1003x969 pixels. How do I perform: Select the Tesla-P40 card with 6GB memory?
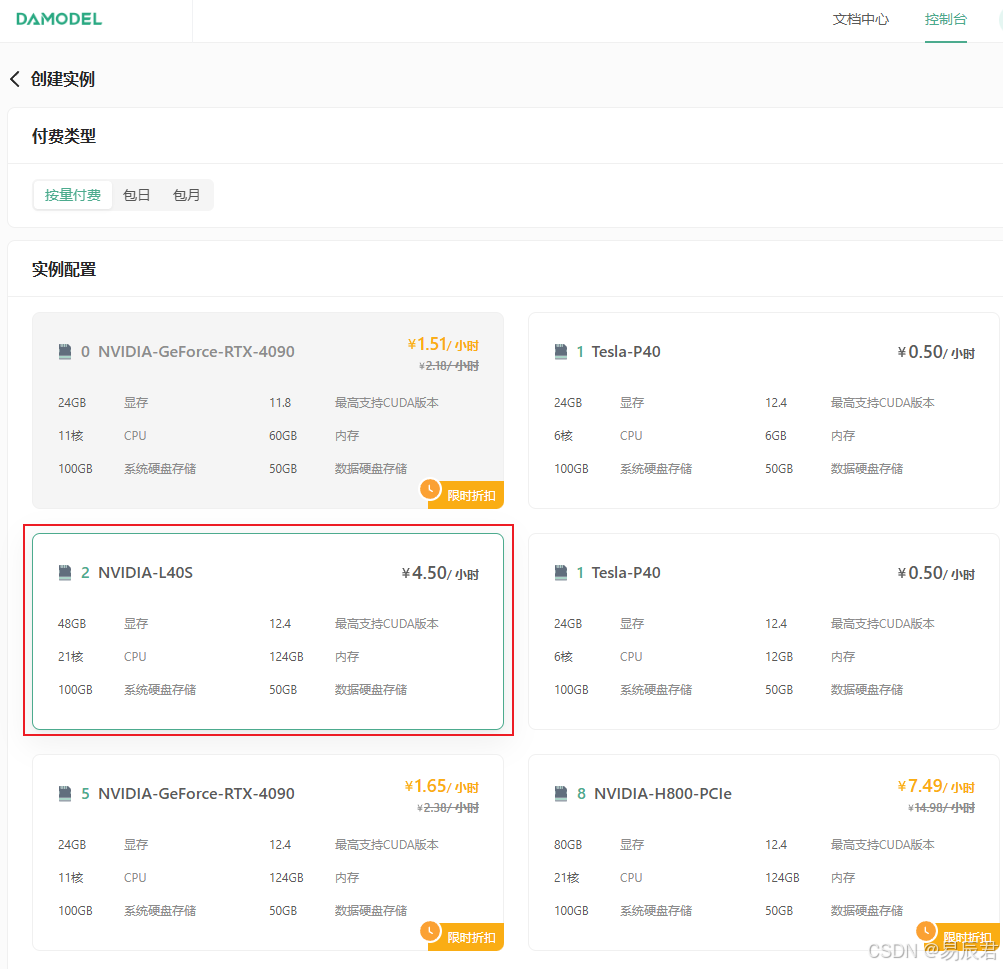(764, 411)
